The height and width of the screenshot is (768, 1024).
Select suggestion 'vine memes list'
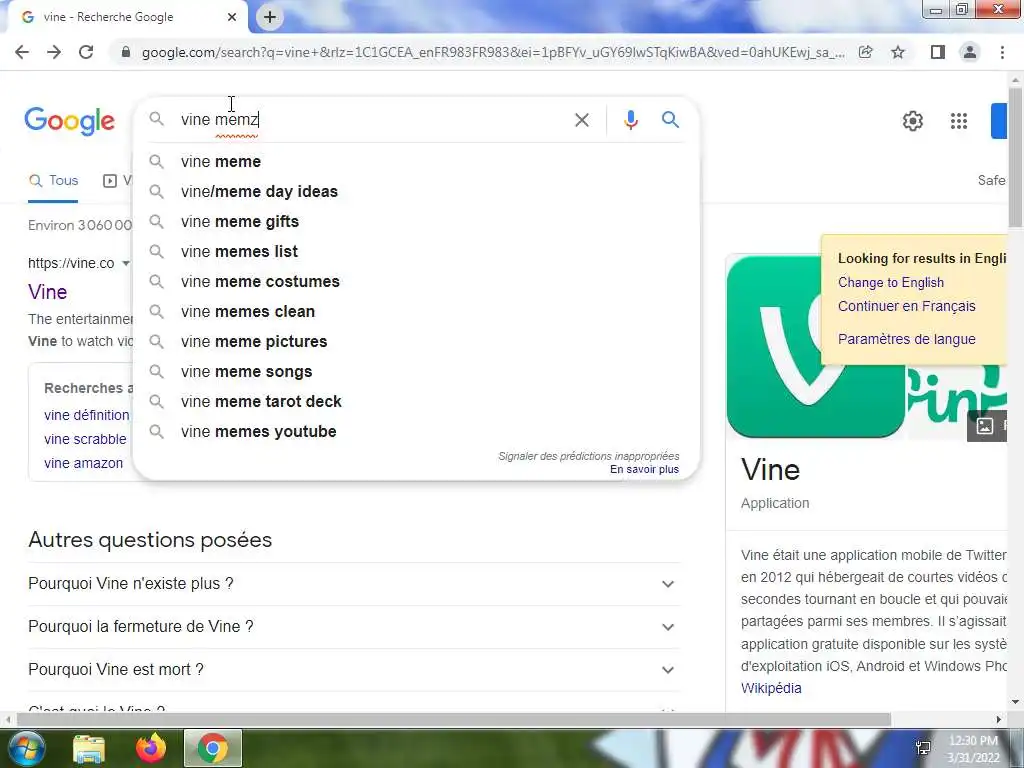tap(416, 251)
